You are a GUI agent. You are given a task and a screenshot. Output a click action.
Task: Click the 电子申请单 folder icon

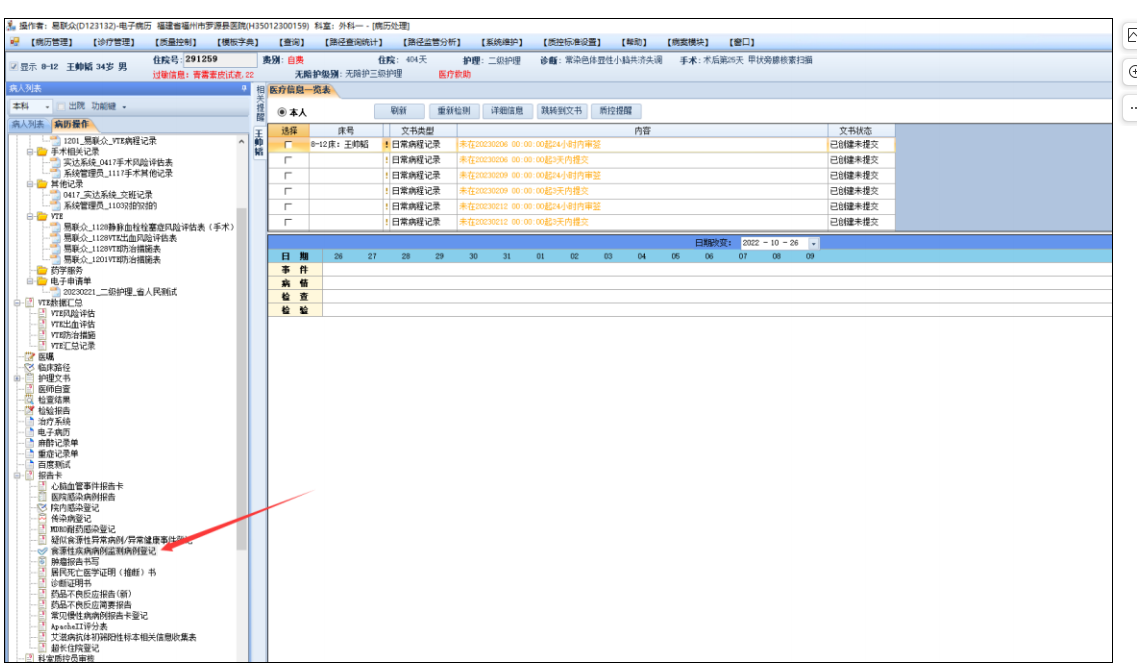pyautogui.click(x=42, y=281)
